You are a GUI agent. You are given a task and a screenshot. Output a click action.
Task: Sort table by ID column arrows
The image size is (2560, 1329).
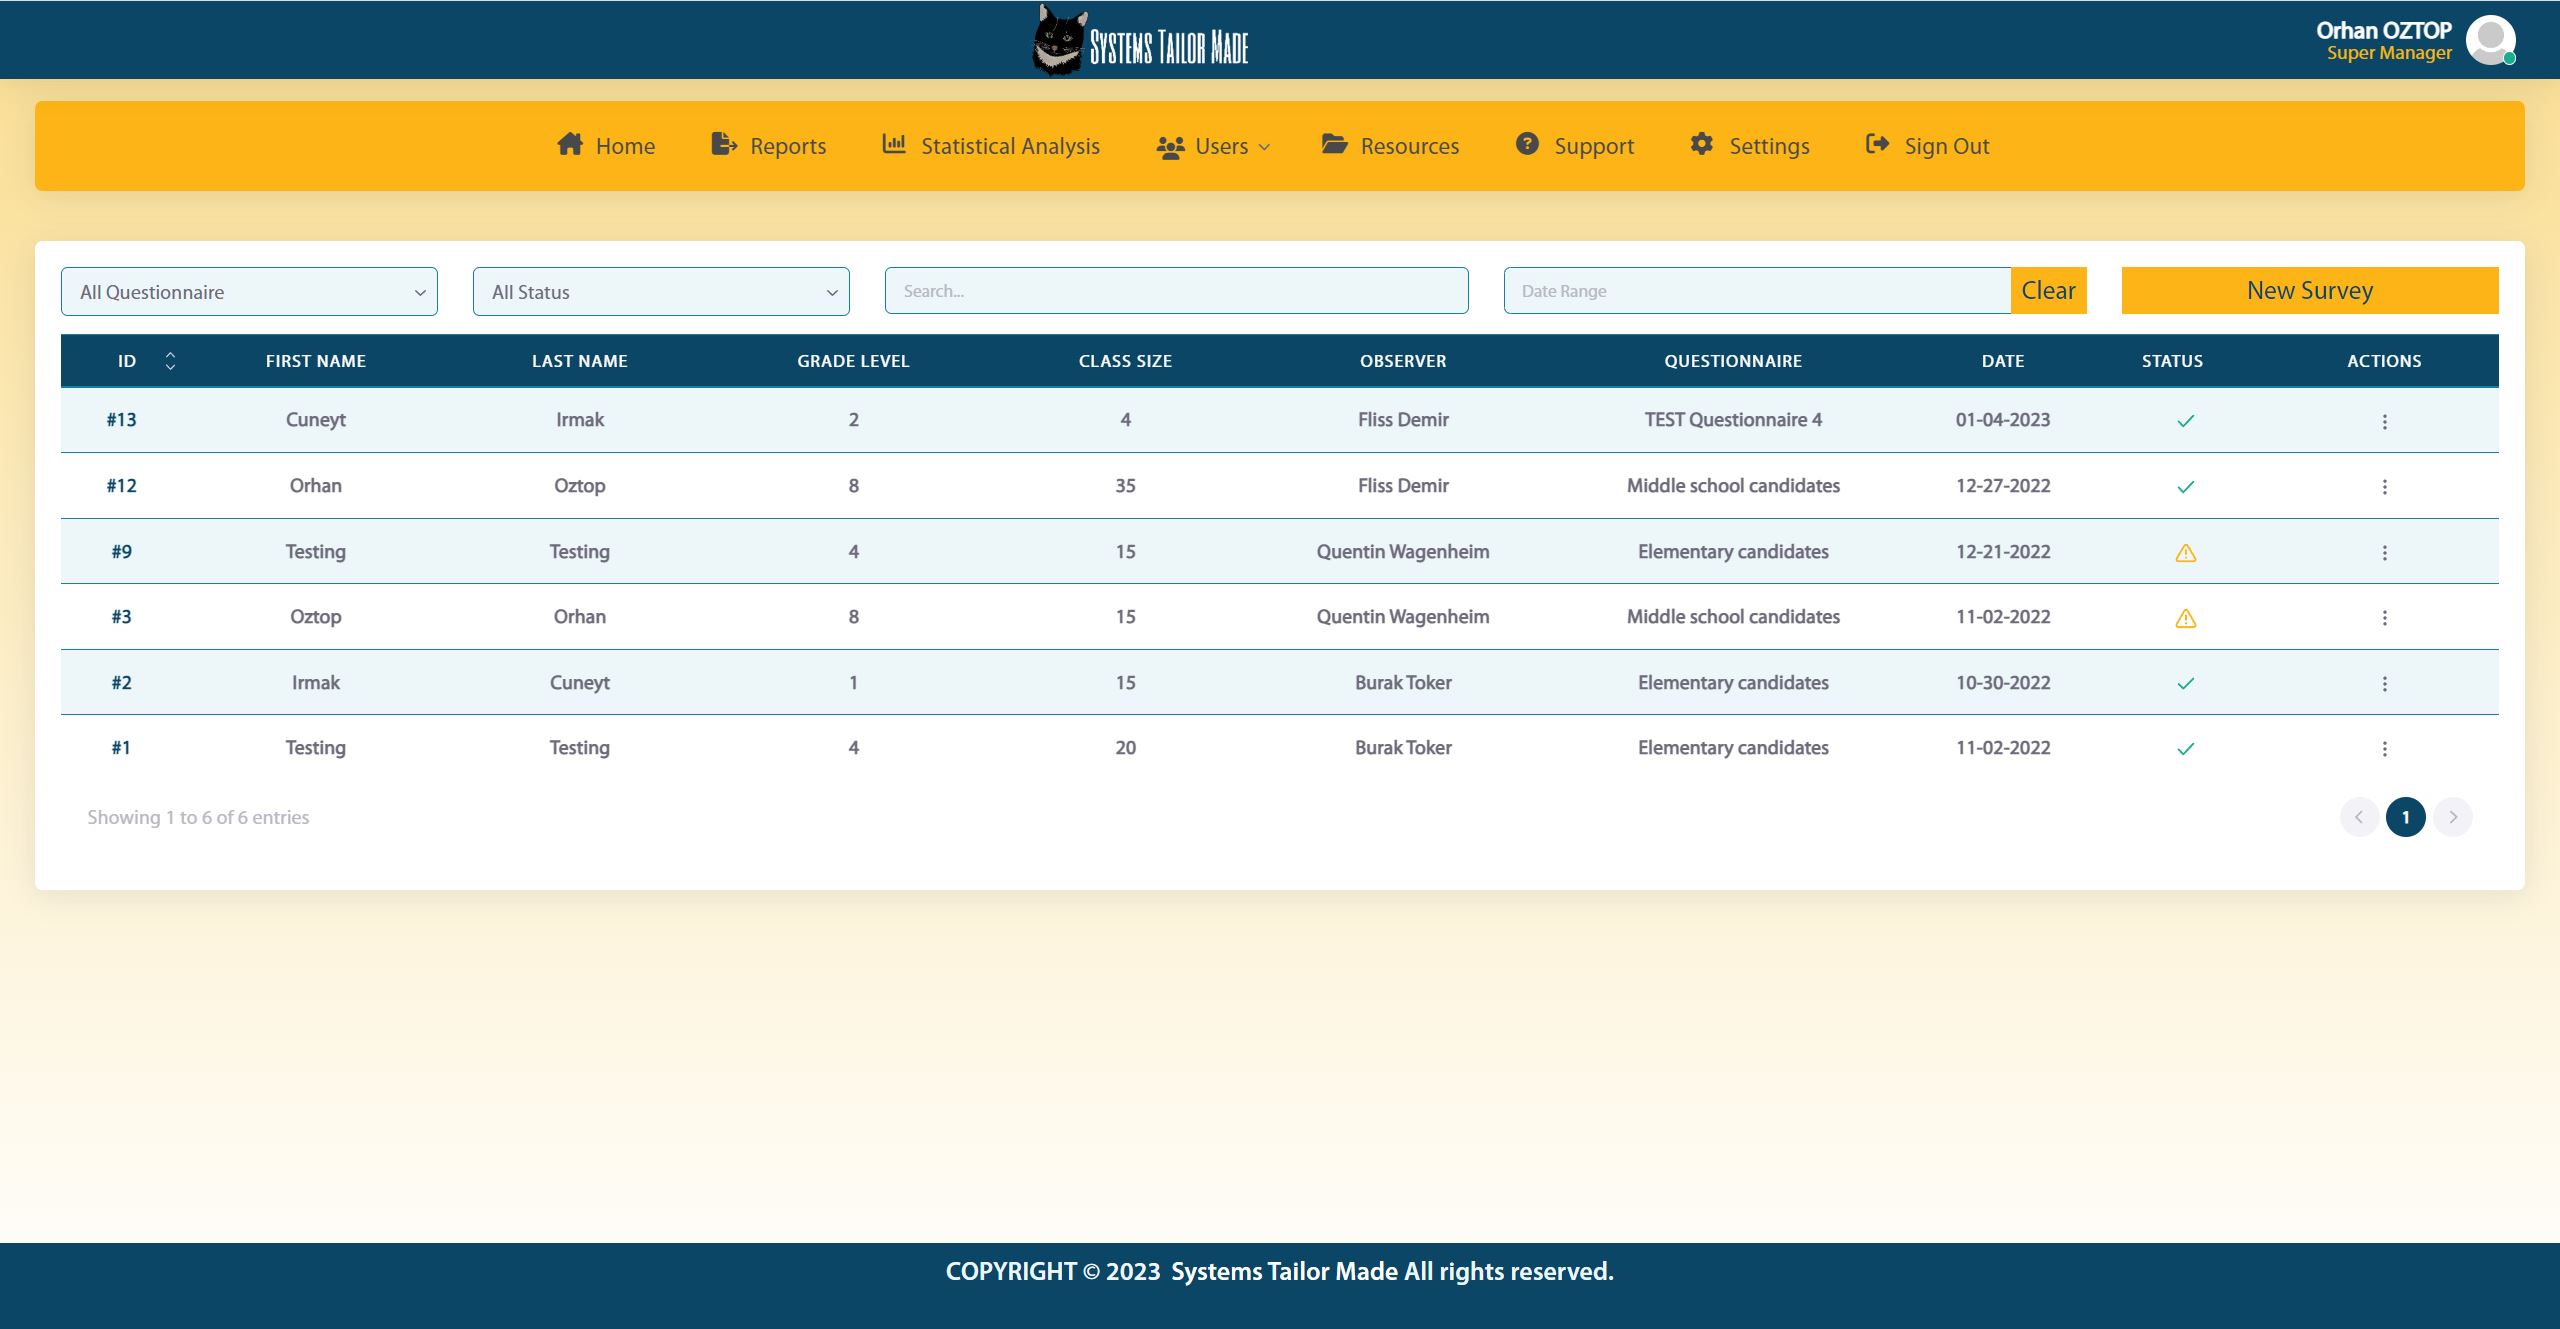click(x=170, y=361)
